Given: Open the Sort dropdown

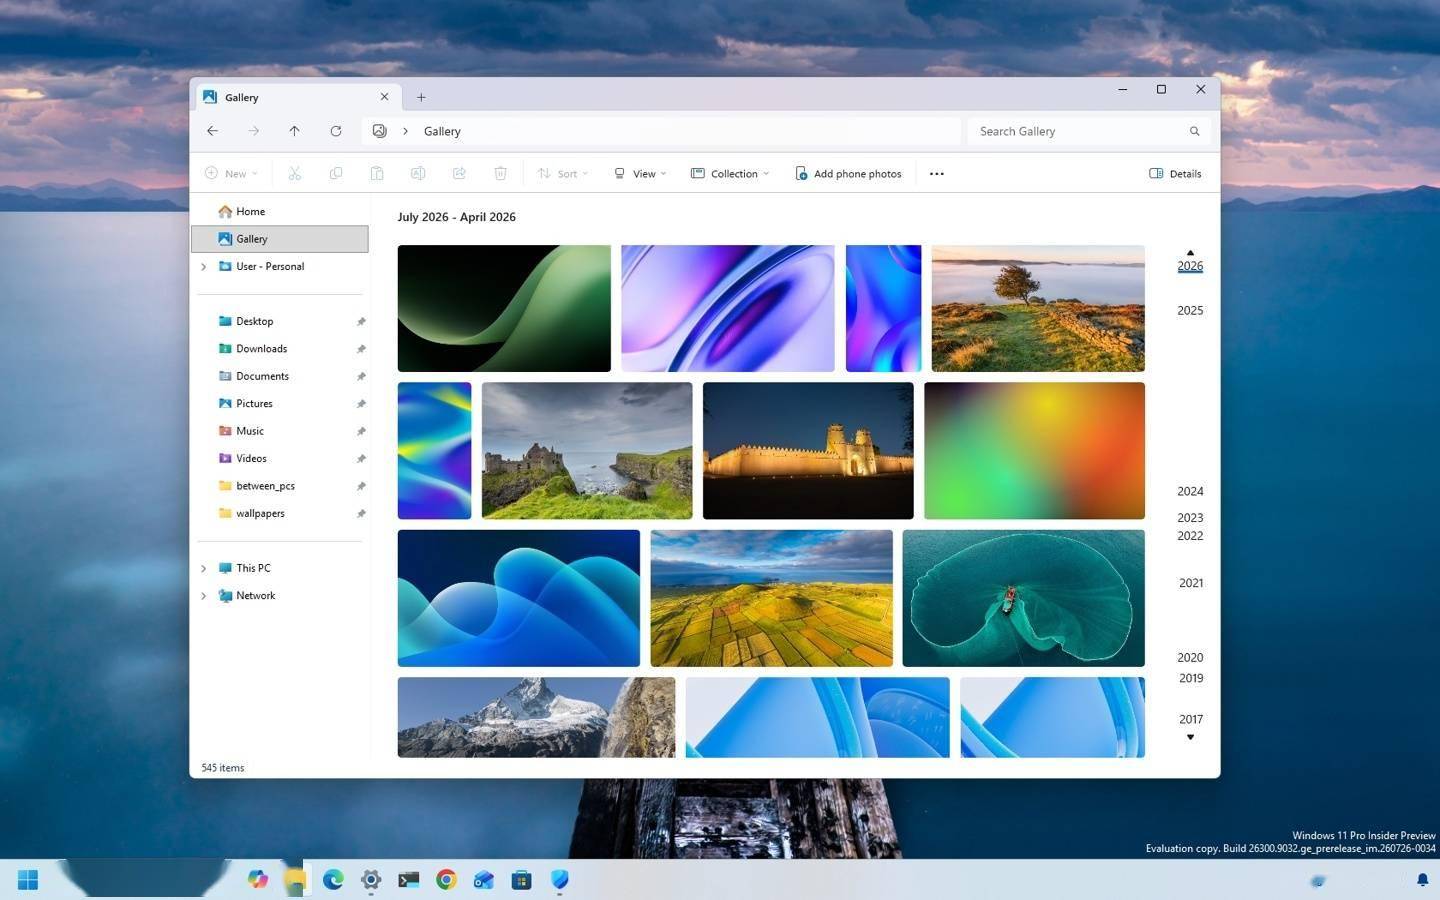Looking at the screenshot, I should [x=562, y=173].
